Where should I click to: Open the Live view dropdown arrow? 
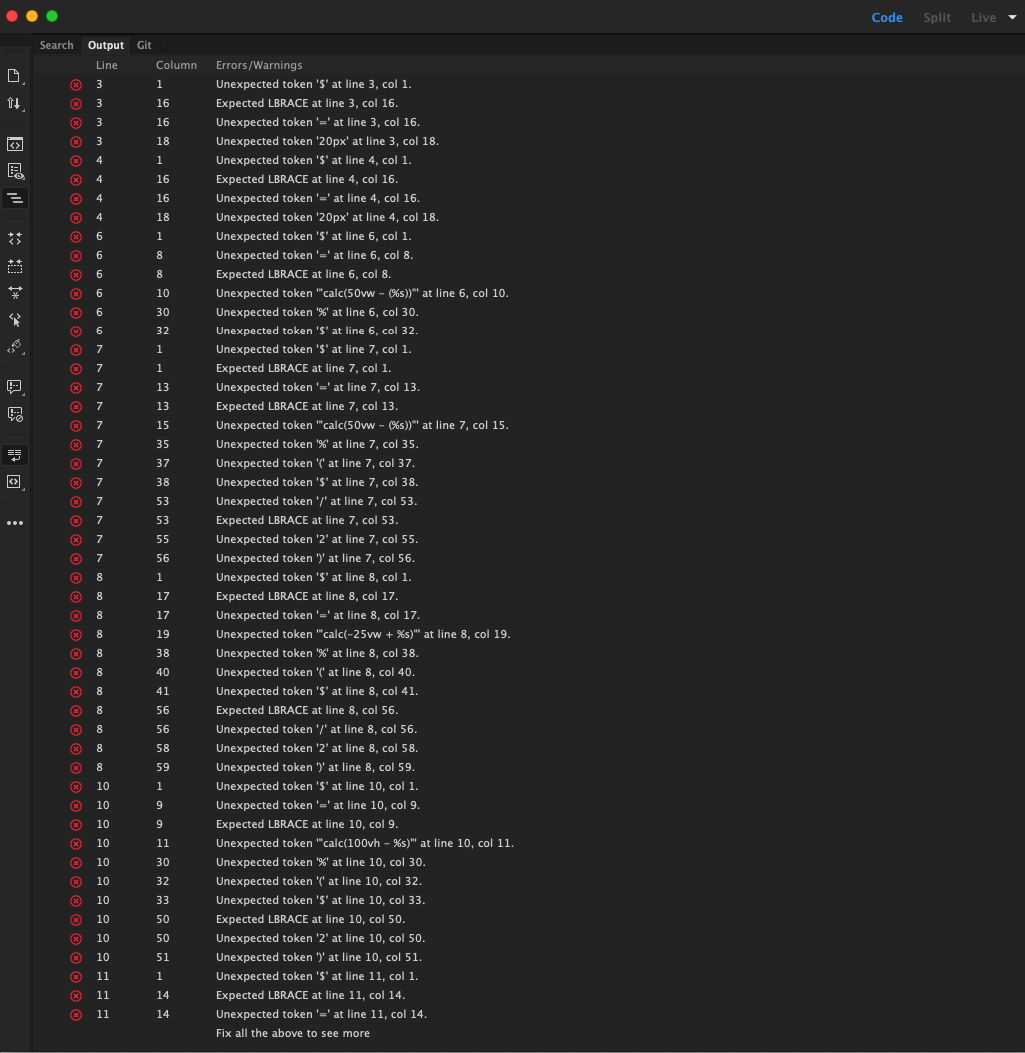point(1011,16)
